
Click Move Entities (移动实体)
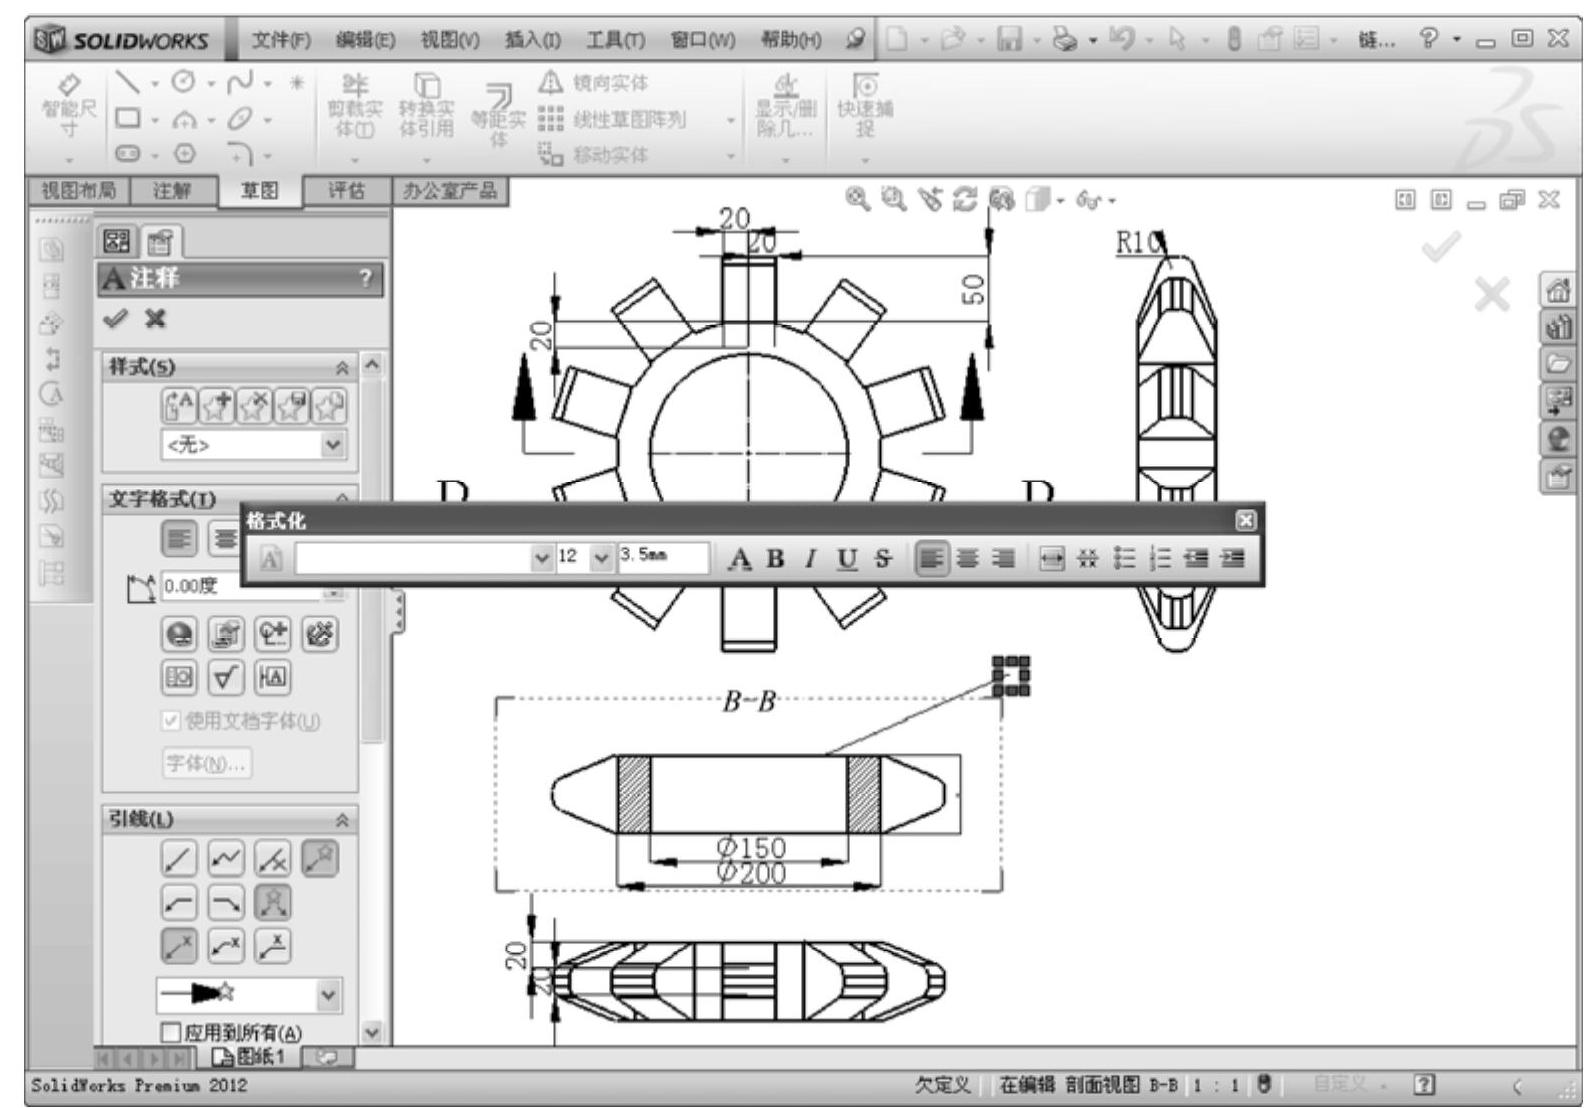click(594, 155)
